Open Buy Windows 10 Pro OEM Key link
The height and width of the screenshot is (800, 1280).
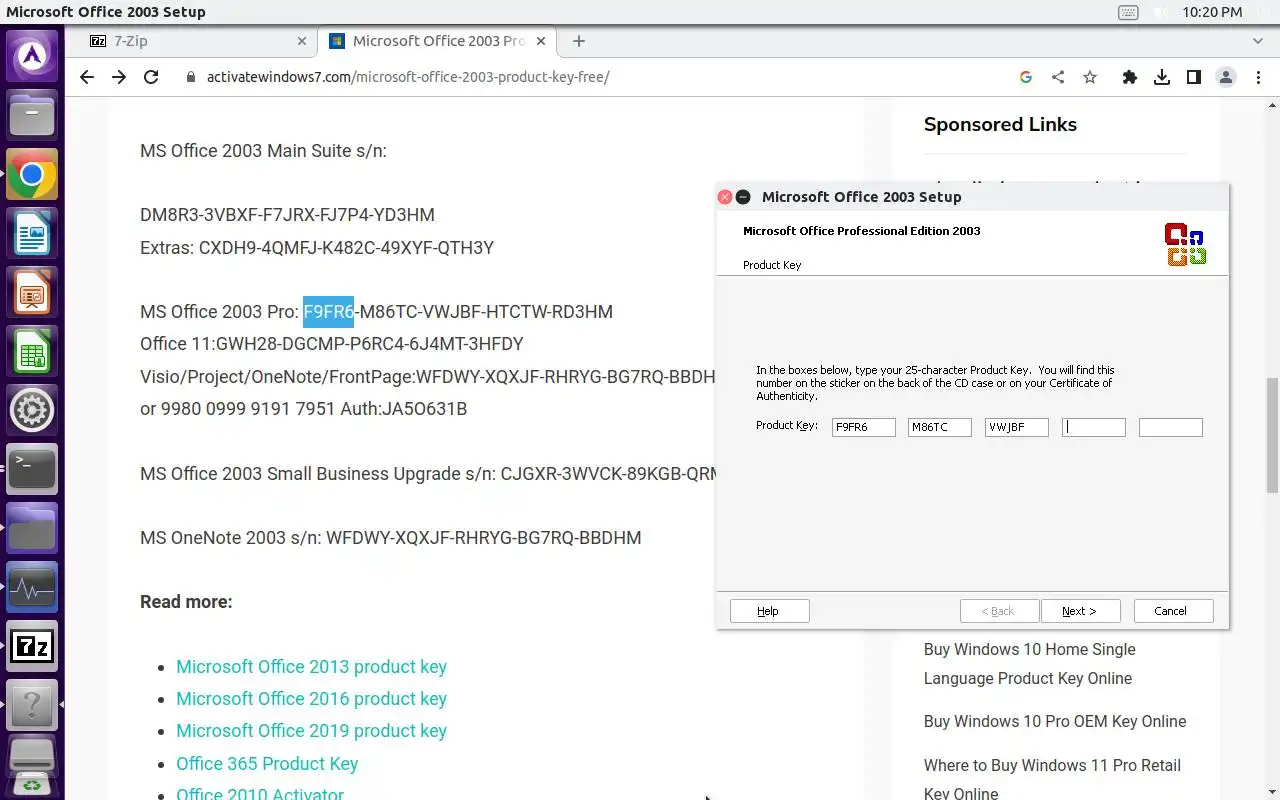tap(1055, 722)
